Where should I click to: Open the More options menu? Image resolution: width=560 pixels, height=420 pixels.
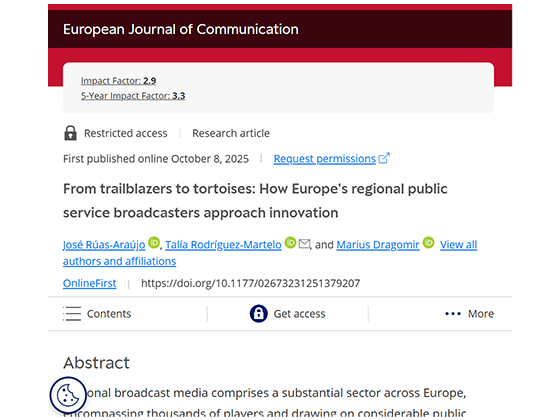(x=469, y=314)
